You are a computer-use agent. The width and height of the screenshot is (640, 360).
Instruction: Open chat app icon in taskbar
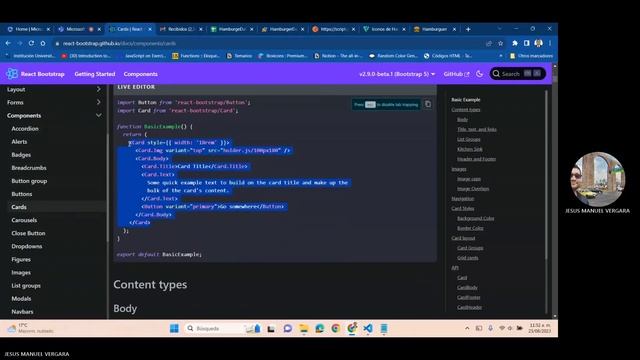[287, 328]
